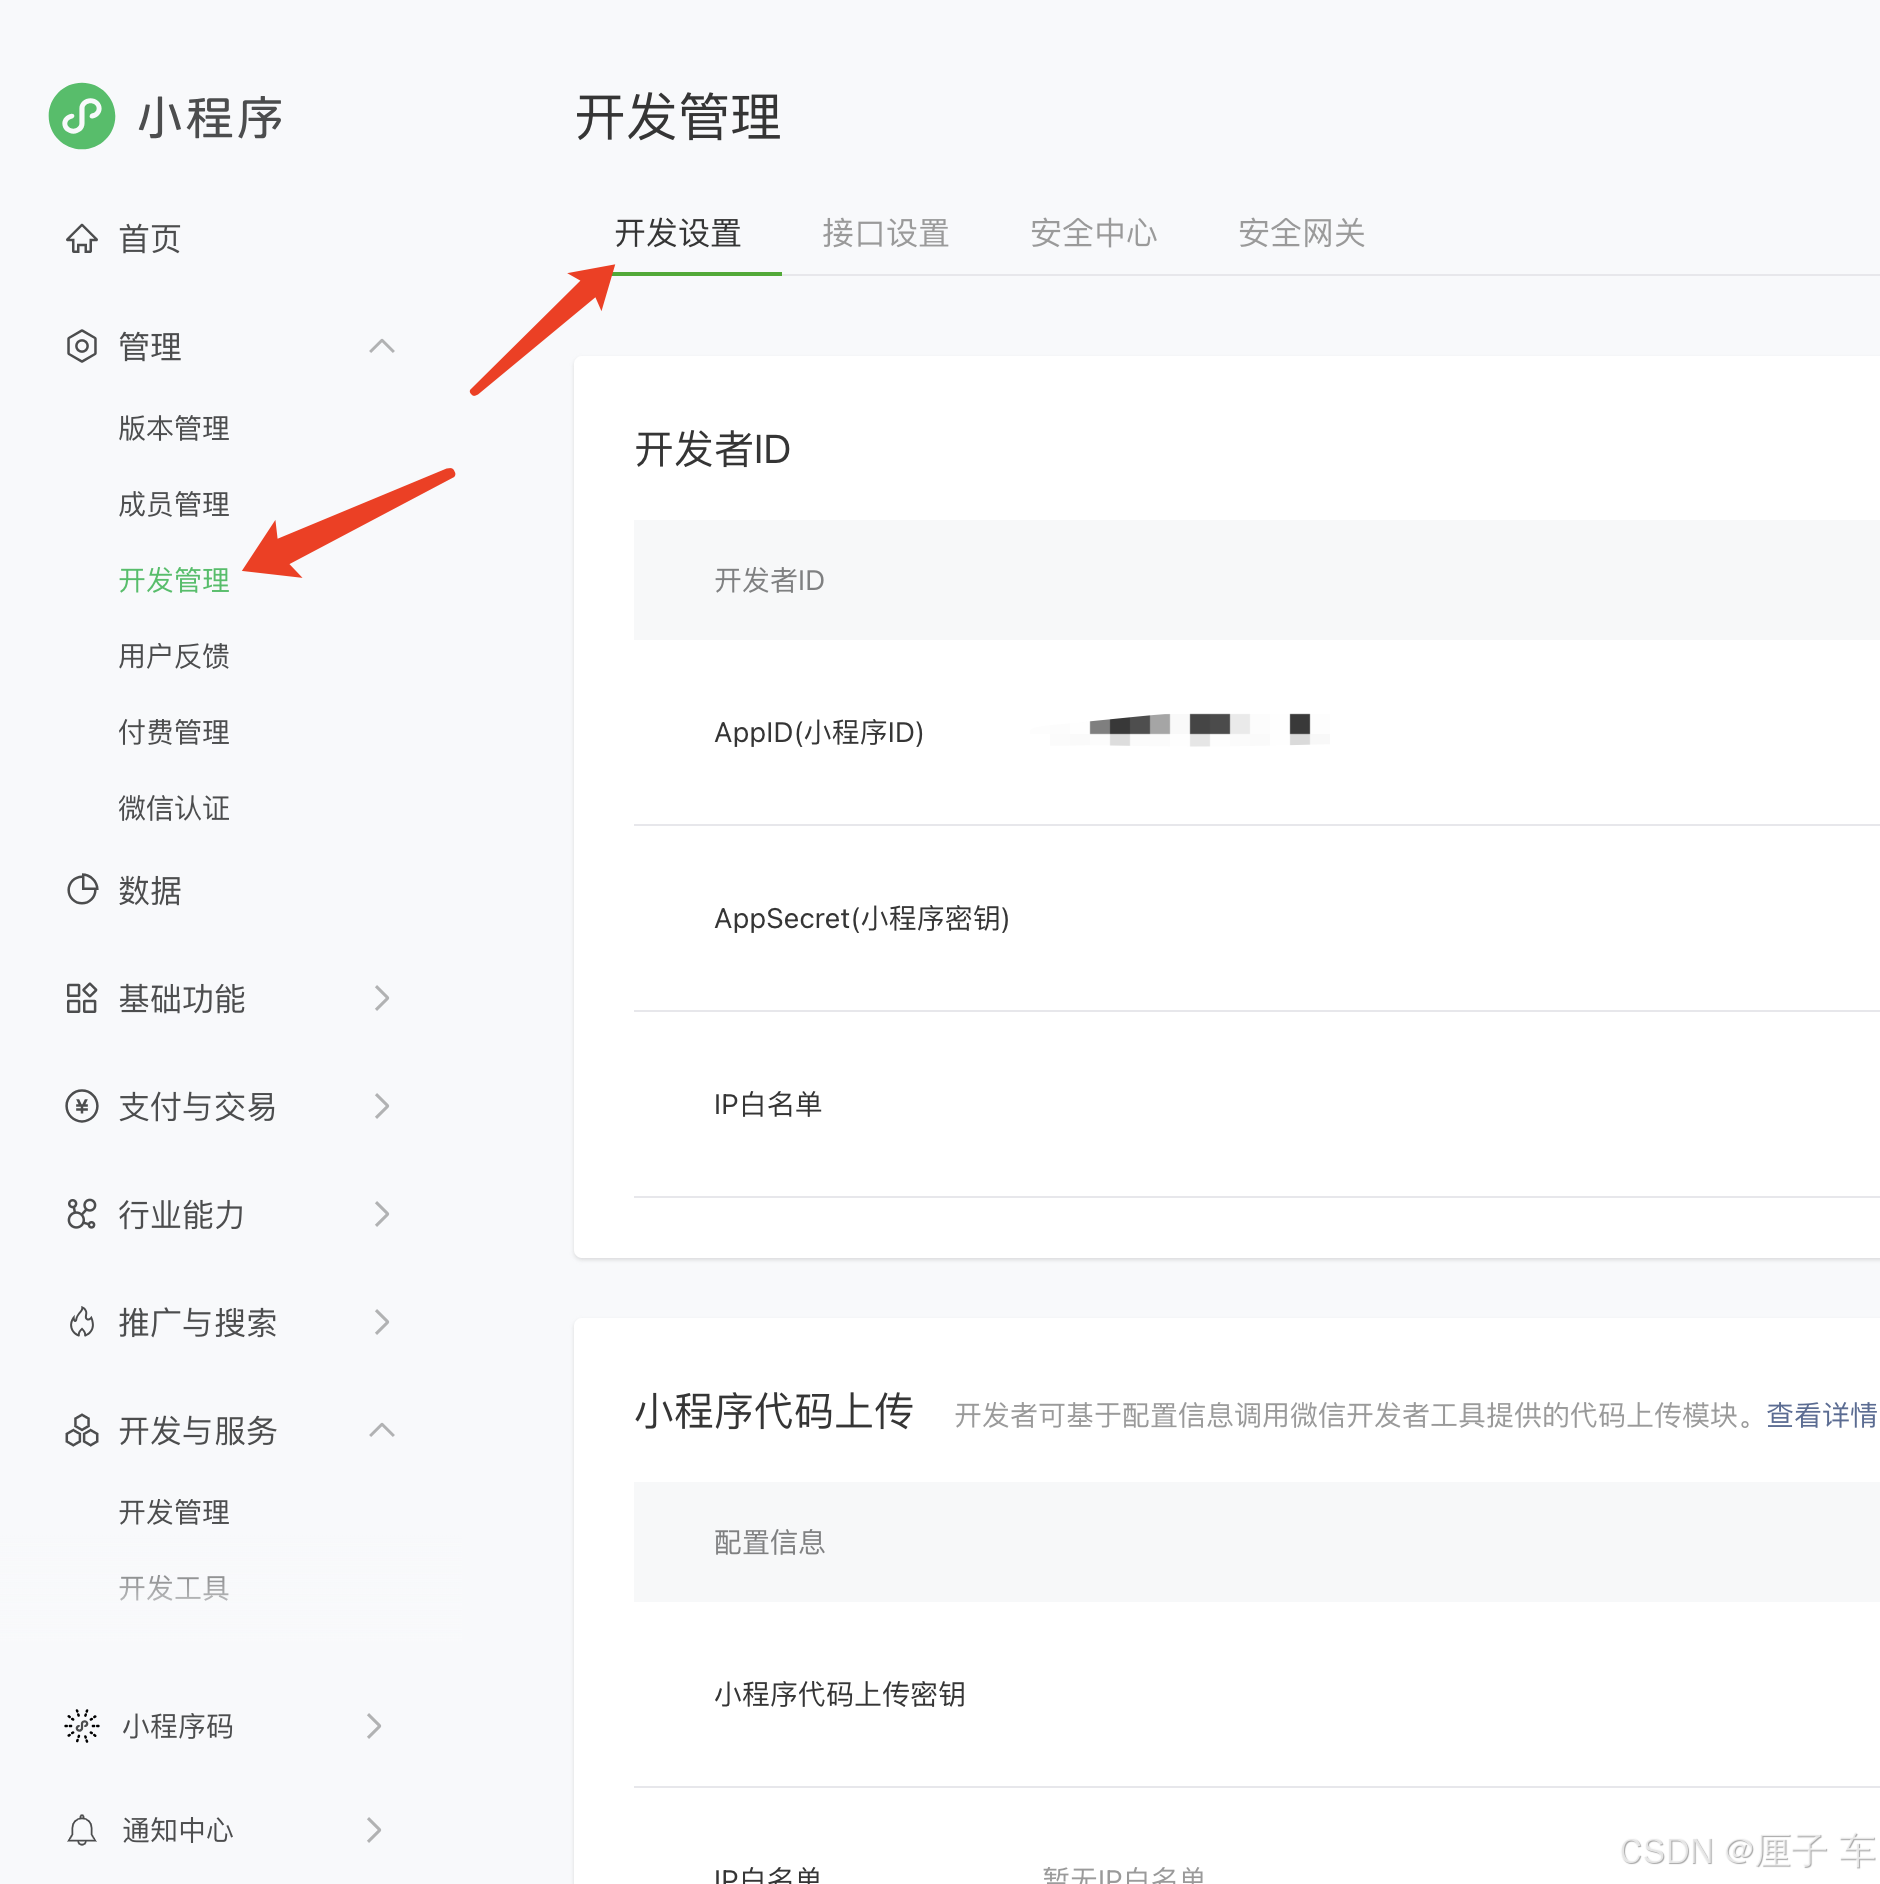1880x1884 pixels.
Task: Click the 开发管理 page title
Action: point(678,117)
